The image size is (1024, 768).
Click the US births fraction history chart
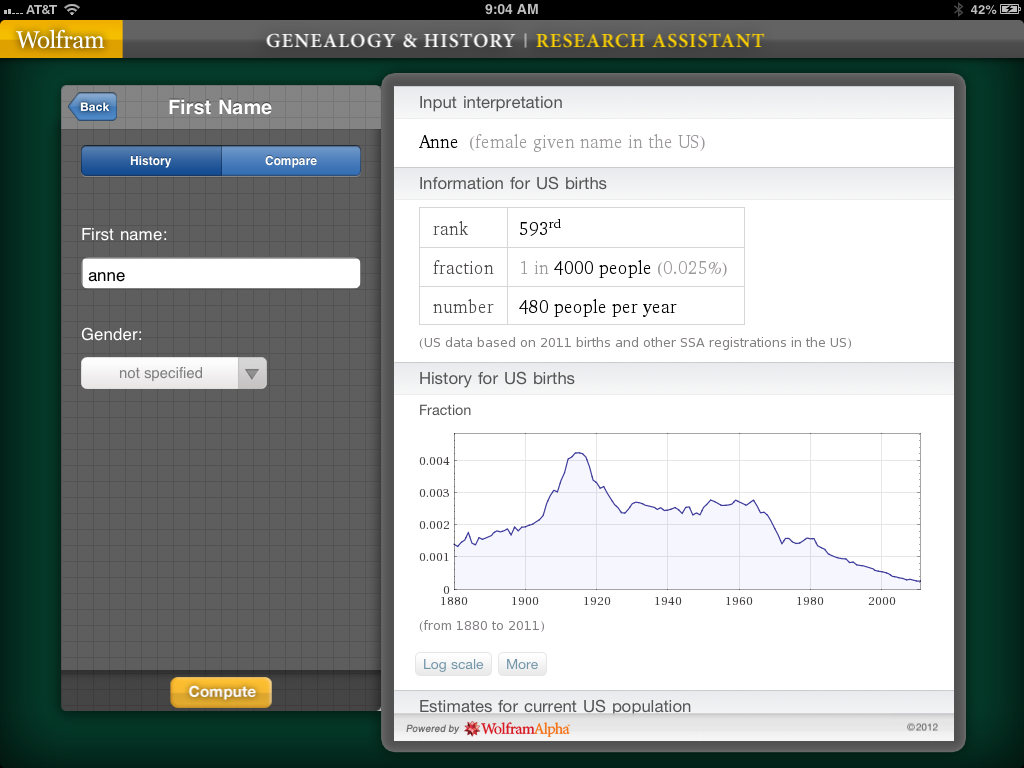pyautogui.click(x=686, y=512)
